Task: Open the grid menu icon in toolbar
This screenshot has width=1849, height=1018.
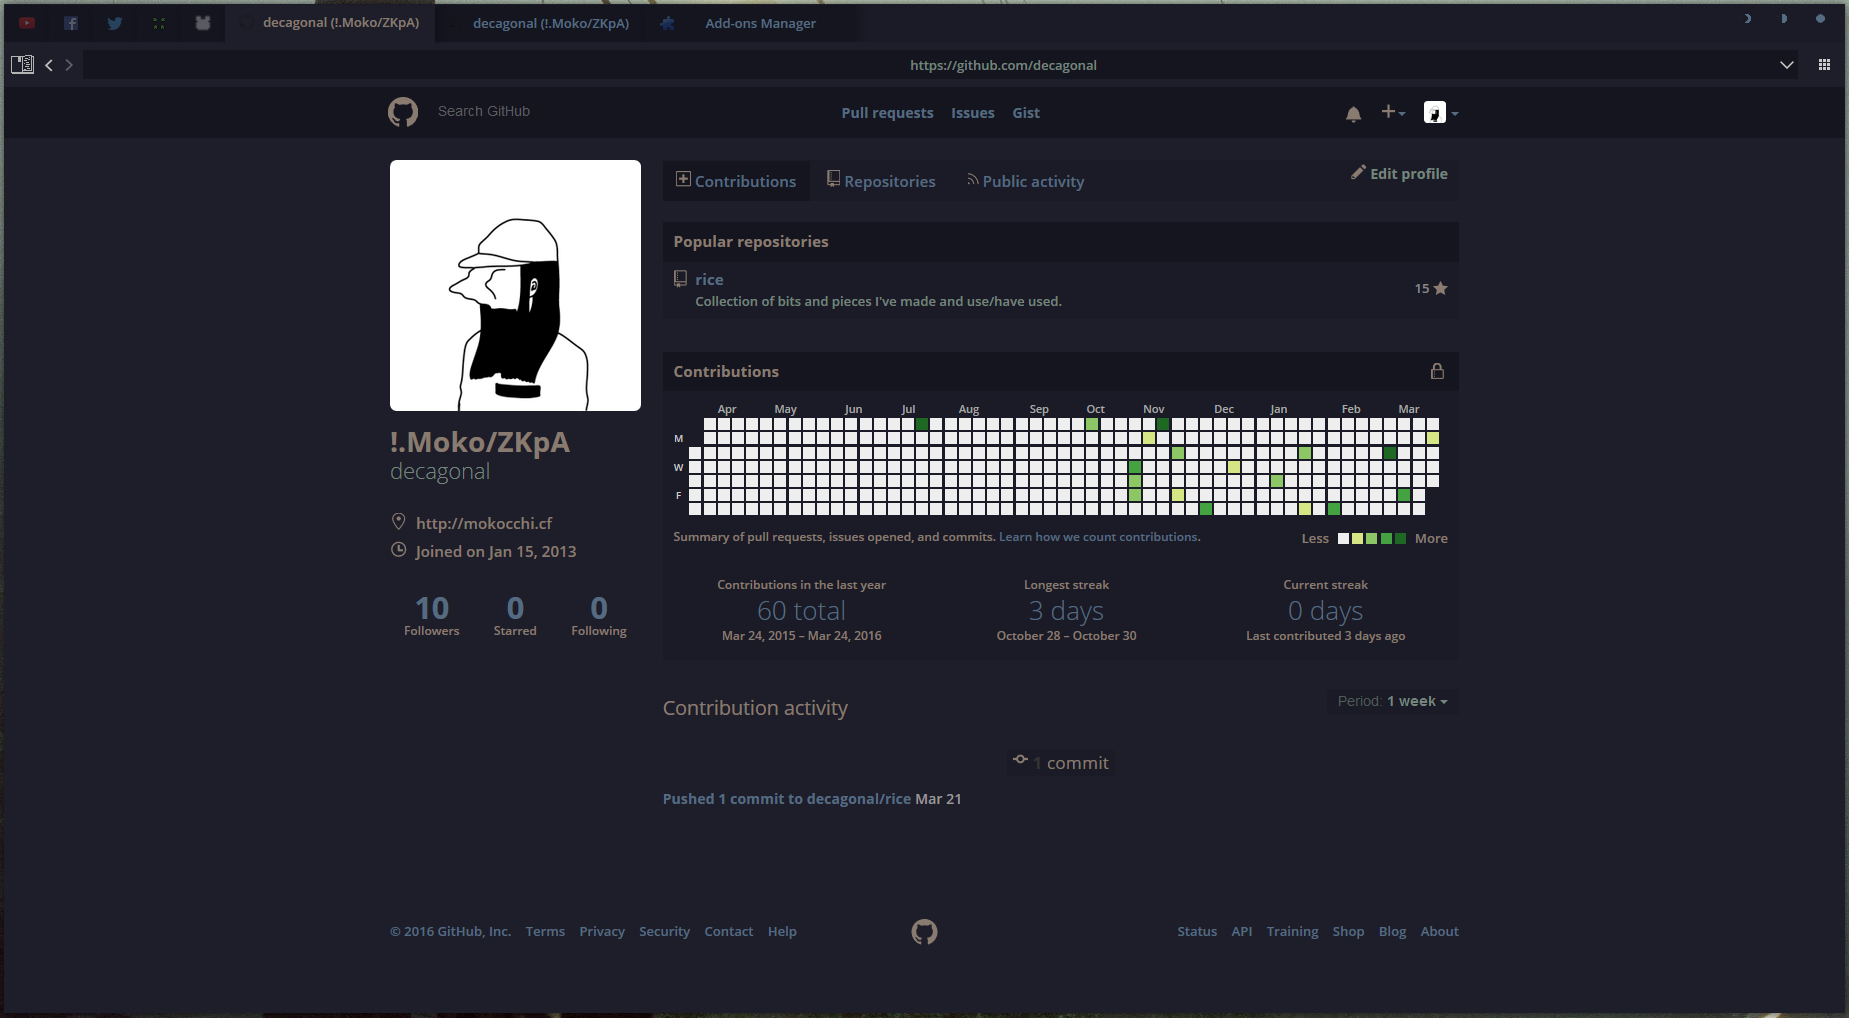Action: [x=1824, y=65]
